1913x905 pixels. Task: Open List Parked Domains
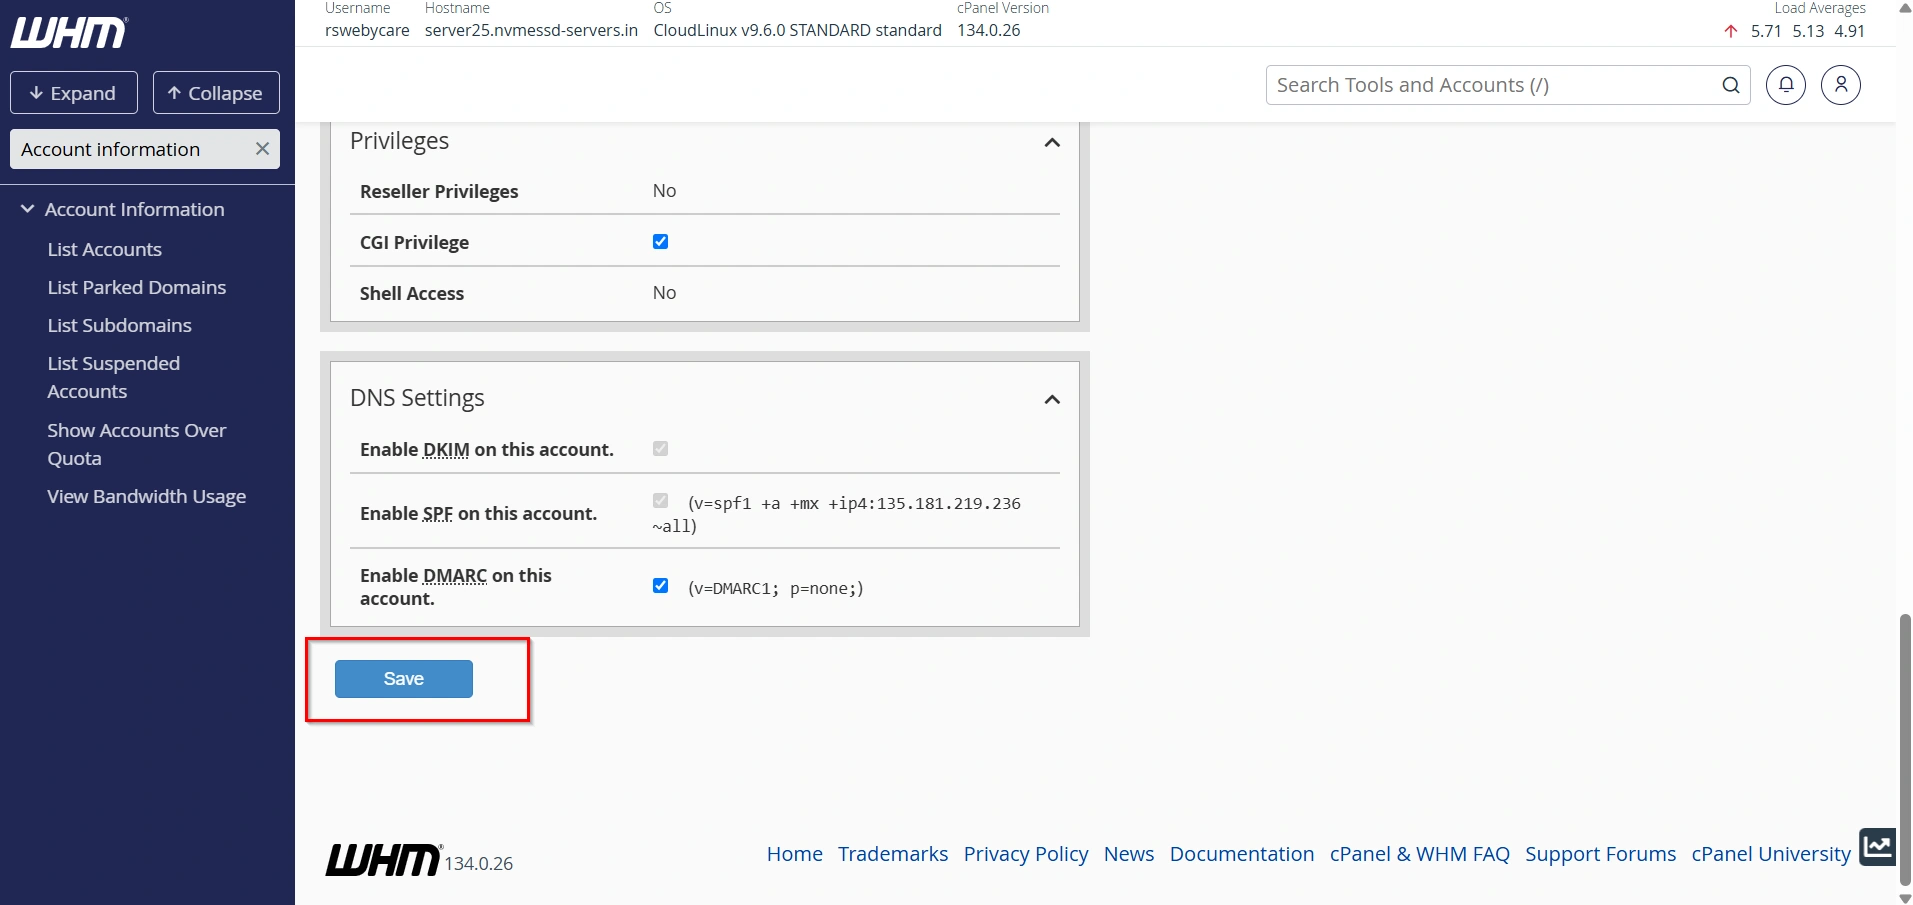[x=137, y=287]
